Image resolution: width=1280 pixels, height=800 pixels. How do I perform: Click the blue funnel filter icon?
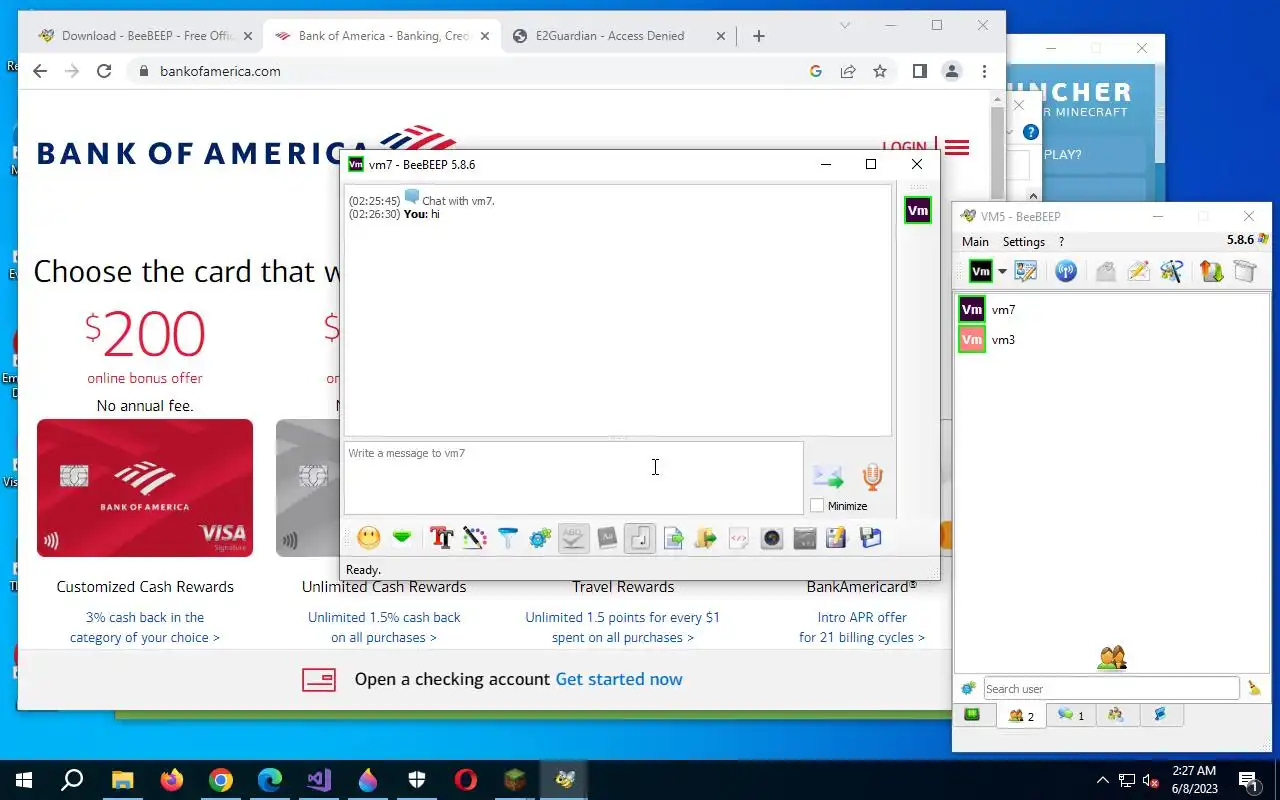tap(507, 538)
